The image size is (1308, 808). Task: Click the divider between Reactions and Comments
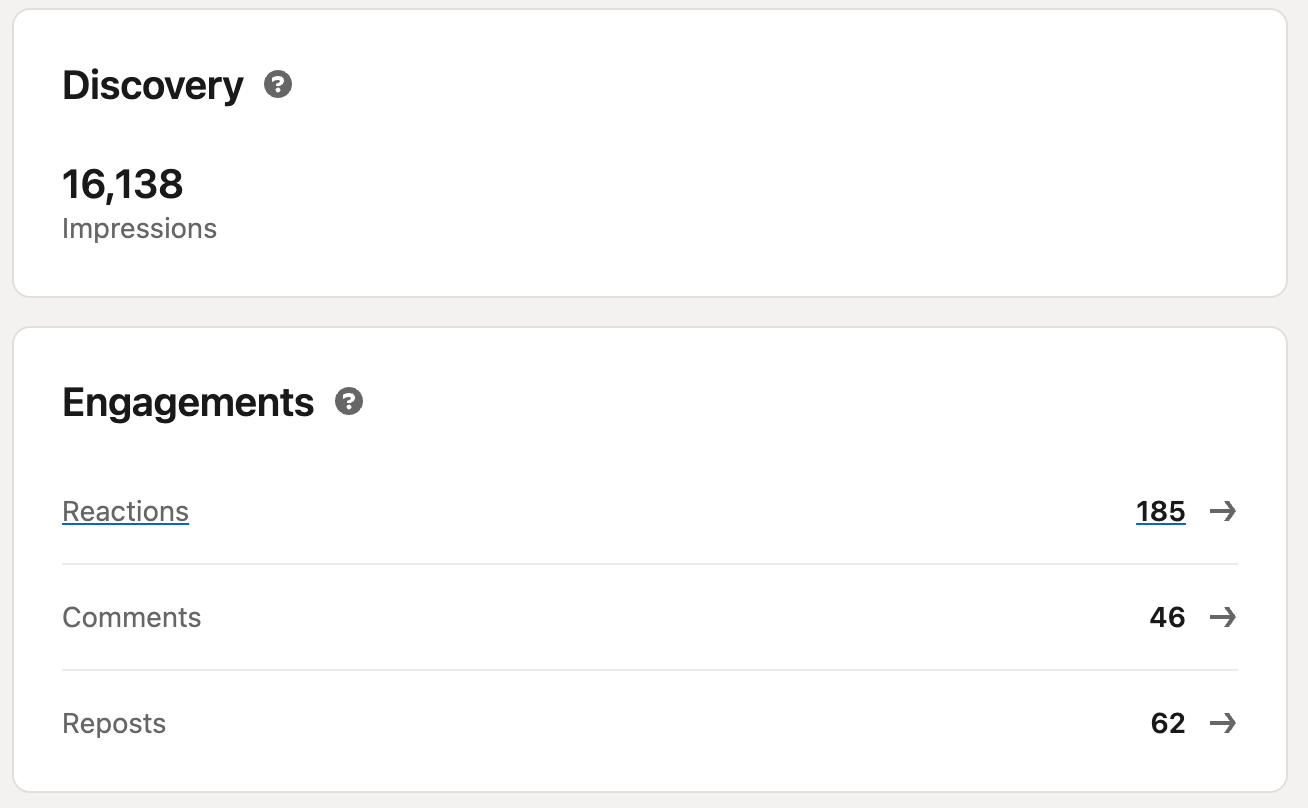[650, 564]
